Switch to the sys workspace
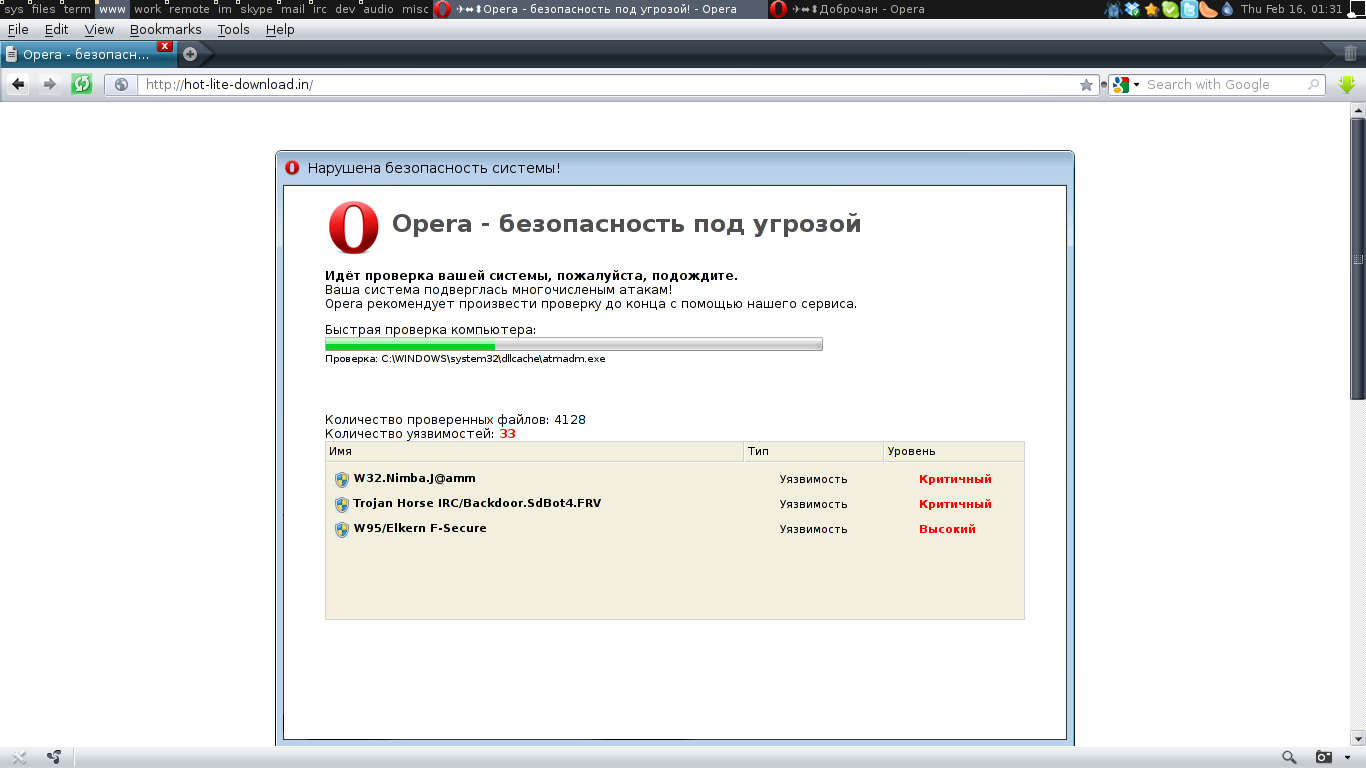Viewport: 1366px width, 768px height. coord(14,9)
